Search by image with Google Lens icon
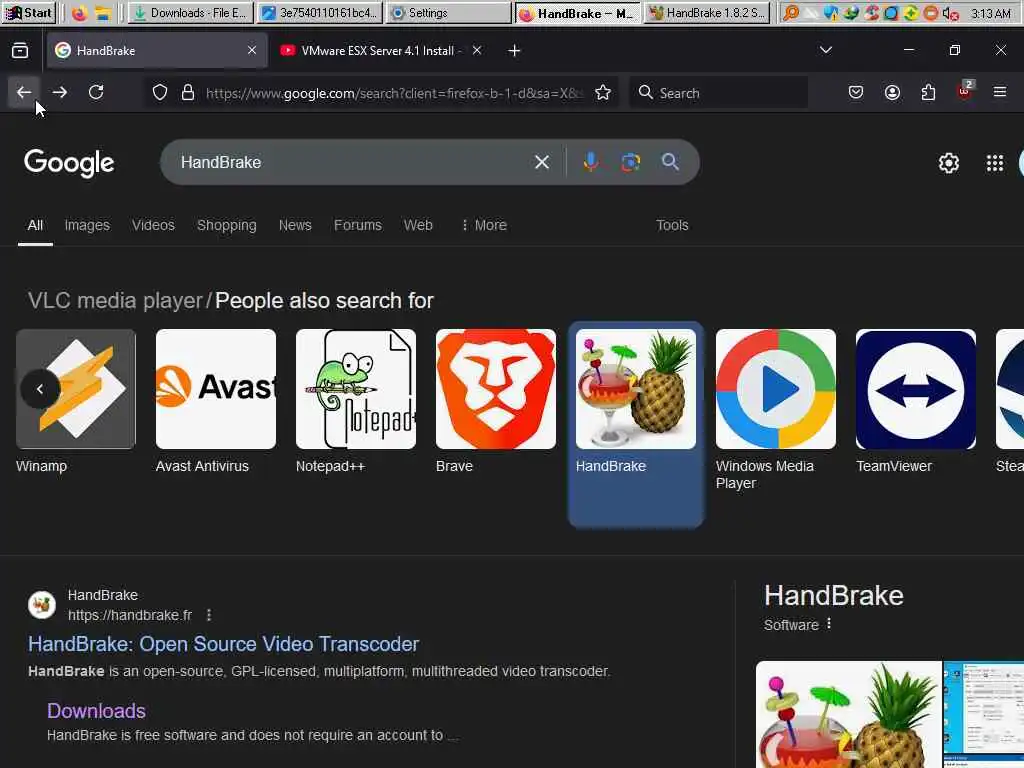Image resolution: width=1024 pixels, height=768 pixels. pyautogui.click(x=630, y=162)
